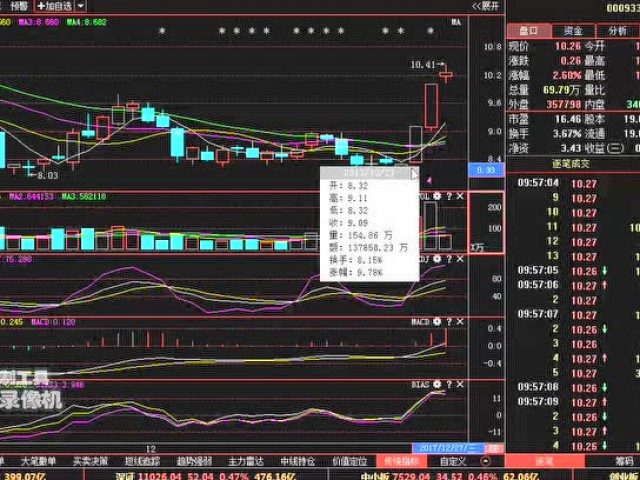Select the red 逐笔 tab

click(544, 461)
